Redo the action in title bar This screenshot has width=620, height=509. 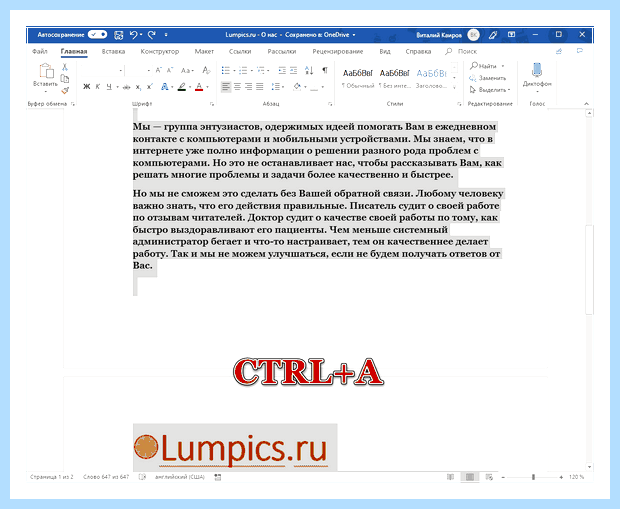click(x=152, y=35)
